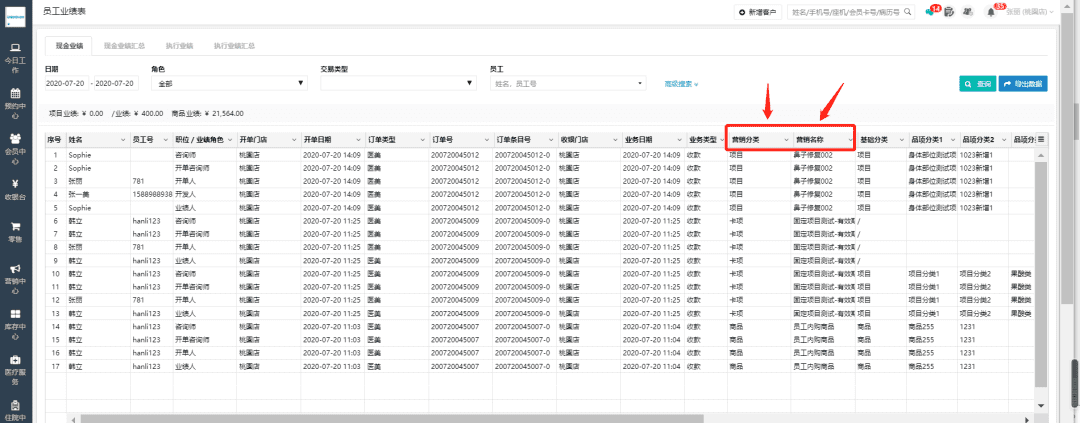Image resolution: width=1080 pixels, height=423 pixels.
Task: Click the 新增客户 button
Action: click(756, 12)
